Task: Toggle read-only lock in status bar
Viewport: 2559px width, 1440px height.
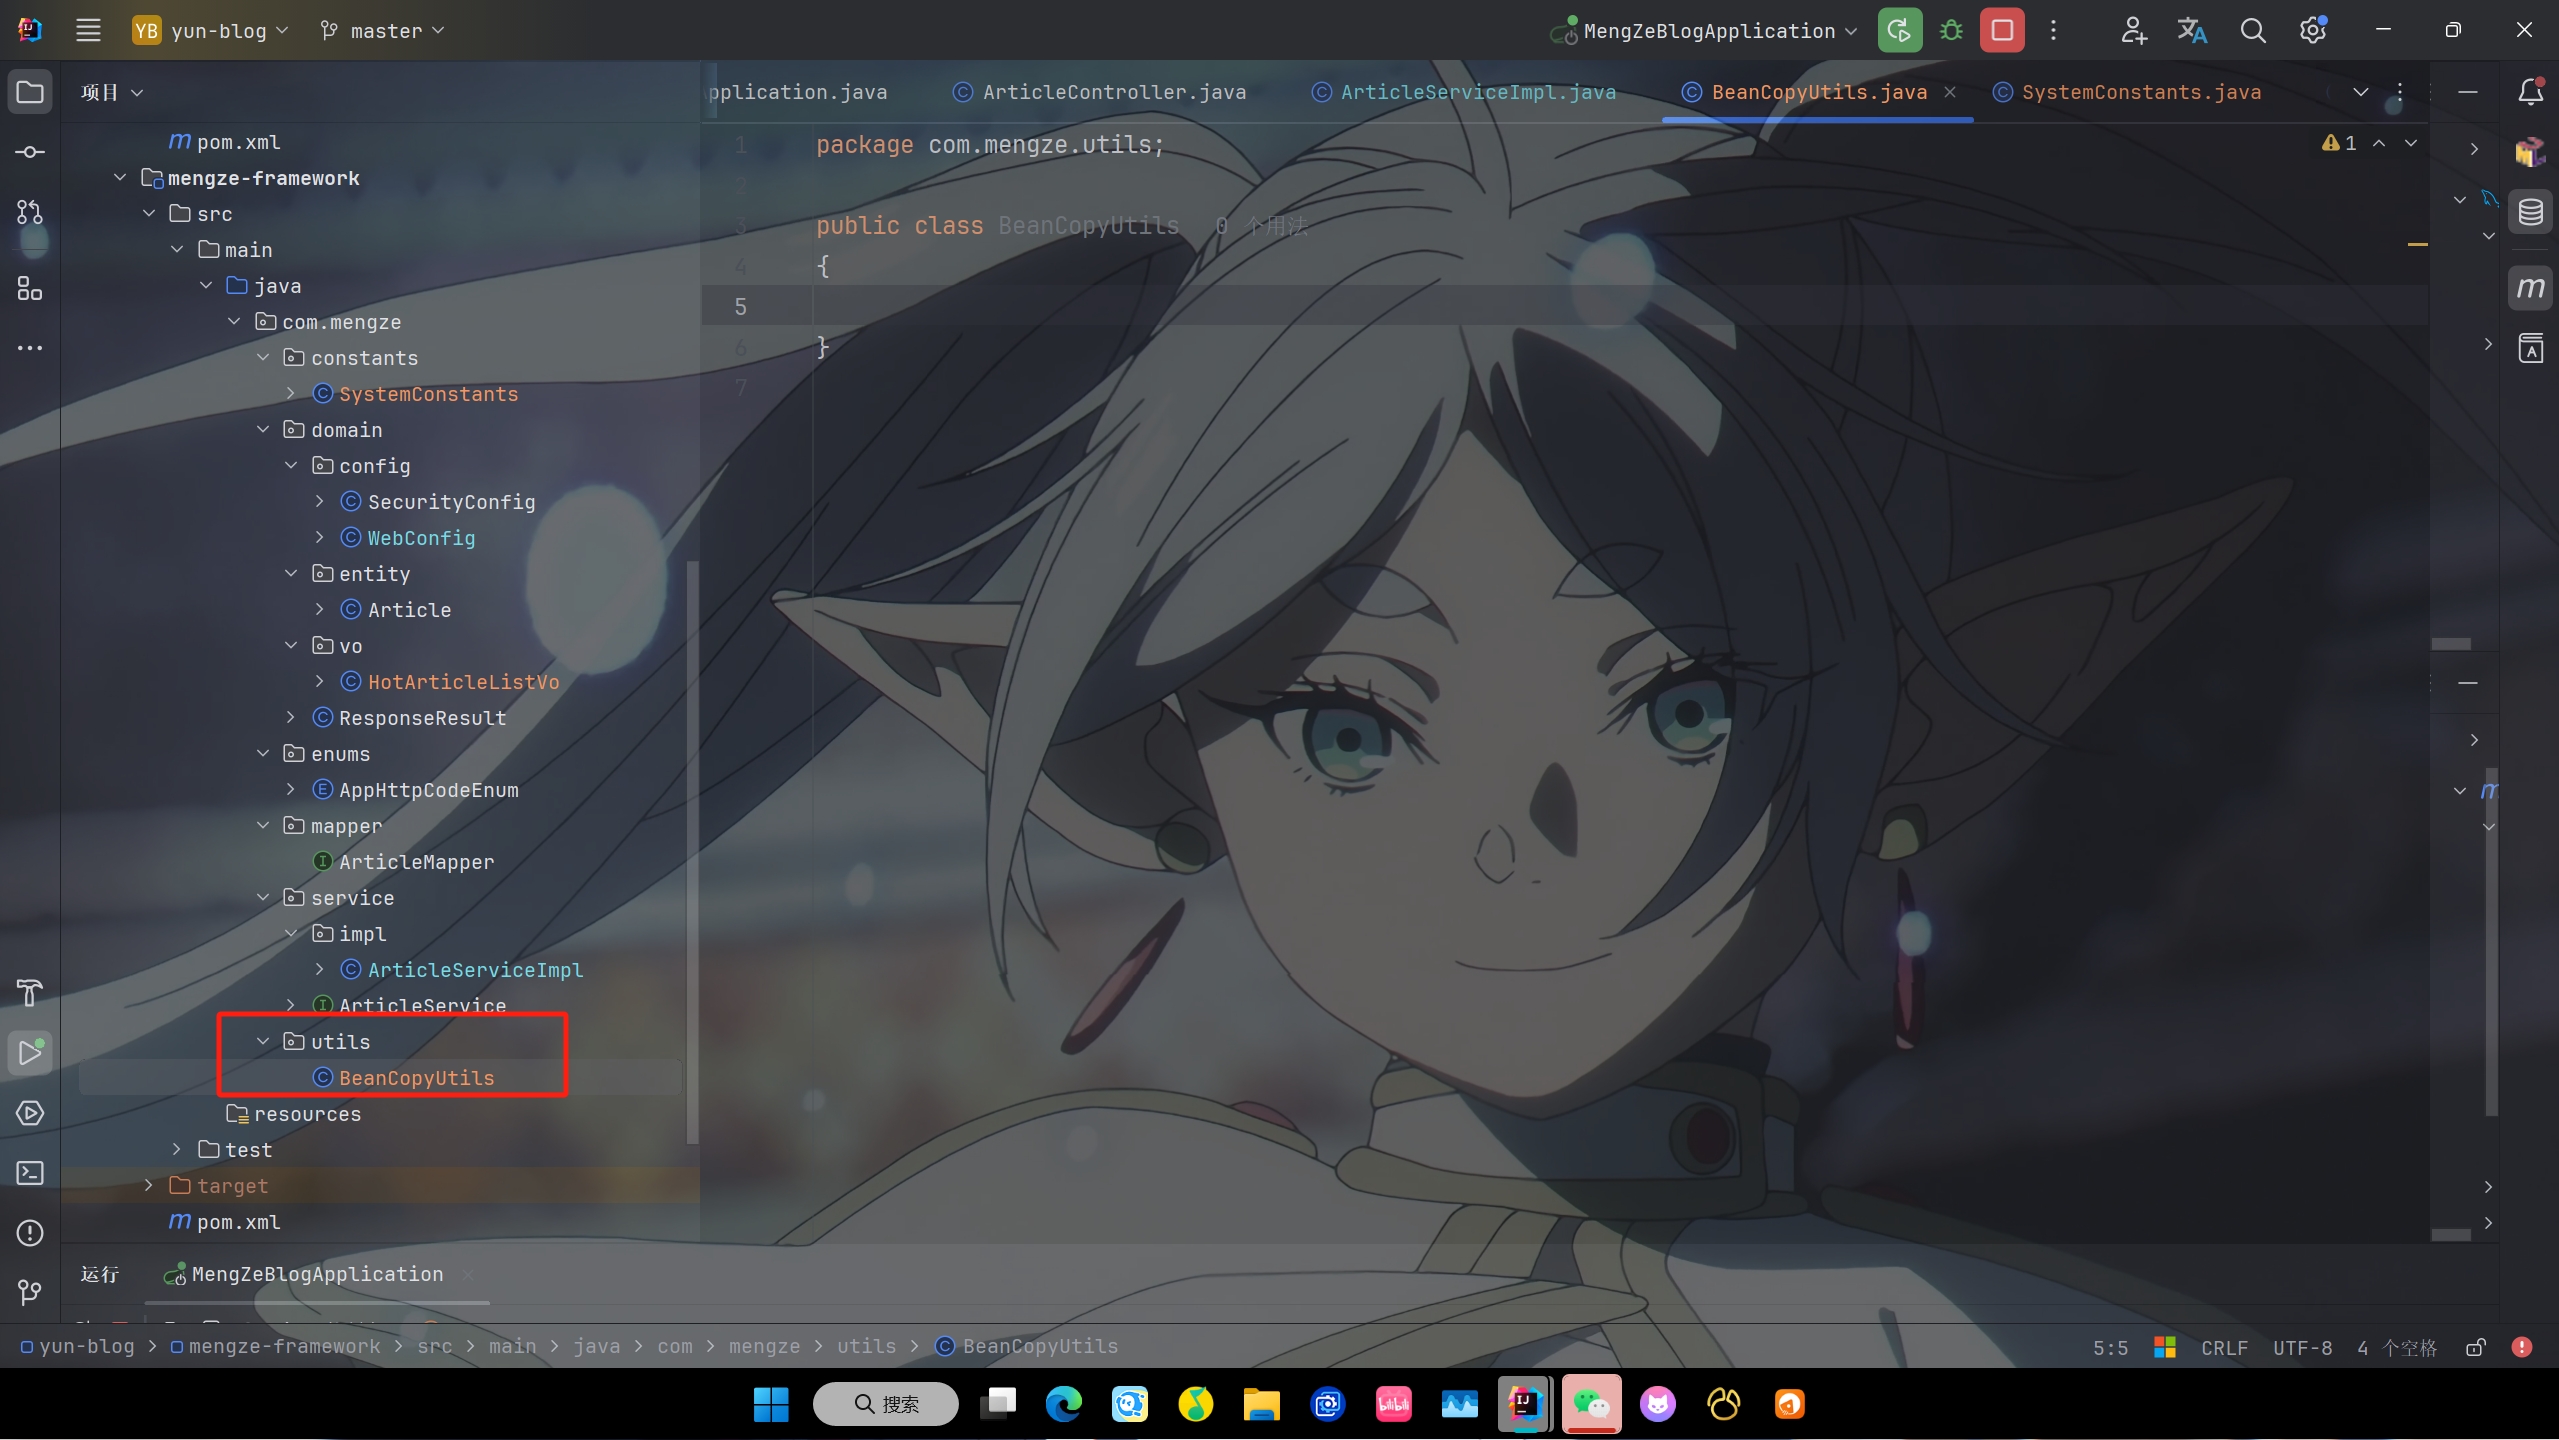Action: pos(2475,1347)
